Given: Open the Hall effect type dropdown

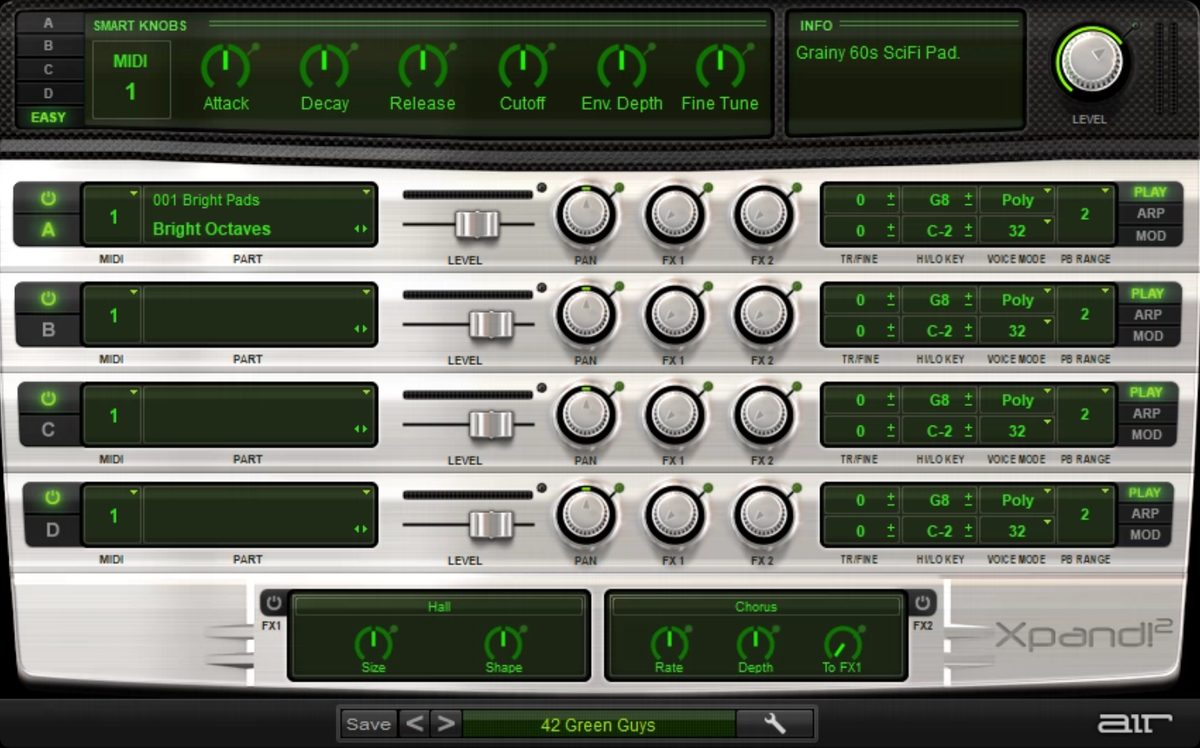Looking at the screenshot, I should (x=439, y=606).
